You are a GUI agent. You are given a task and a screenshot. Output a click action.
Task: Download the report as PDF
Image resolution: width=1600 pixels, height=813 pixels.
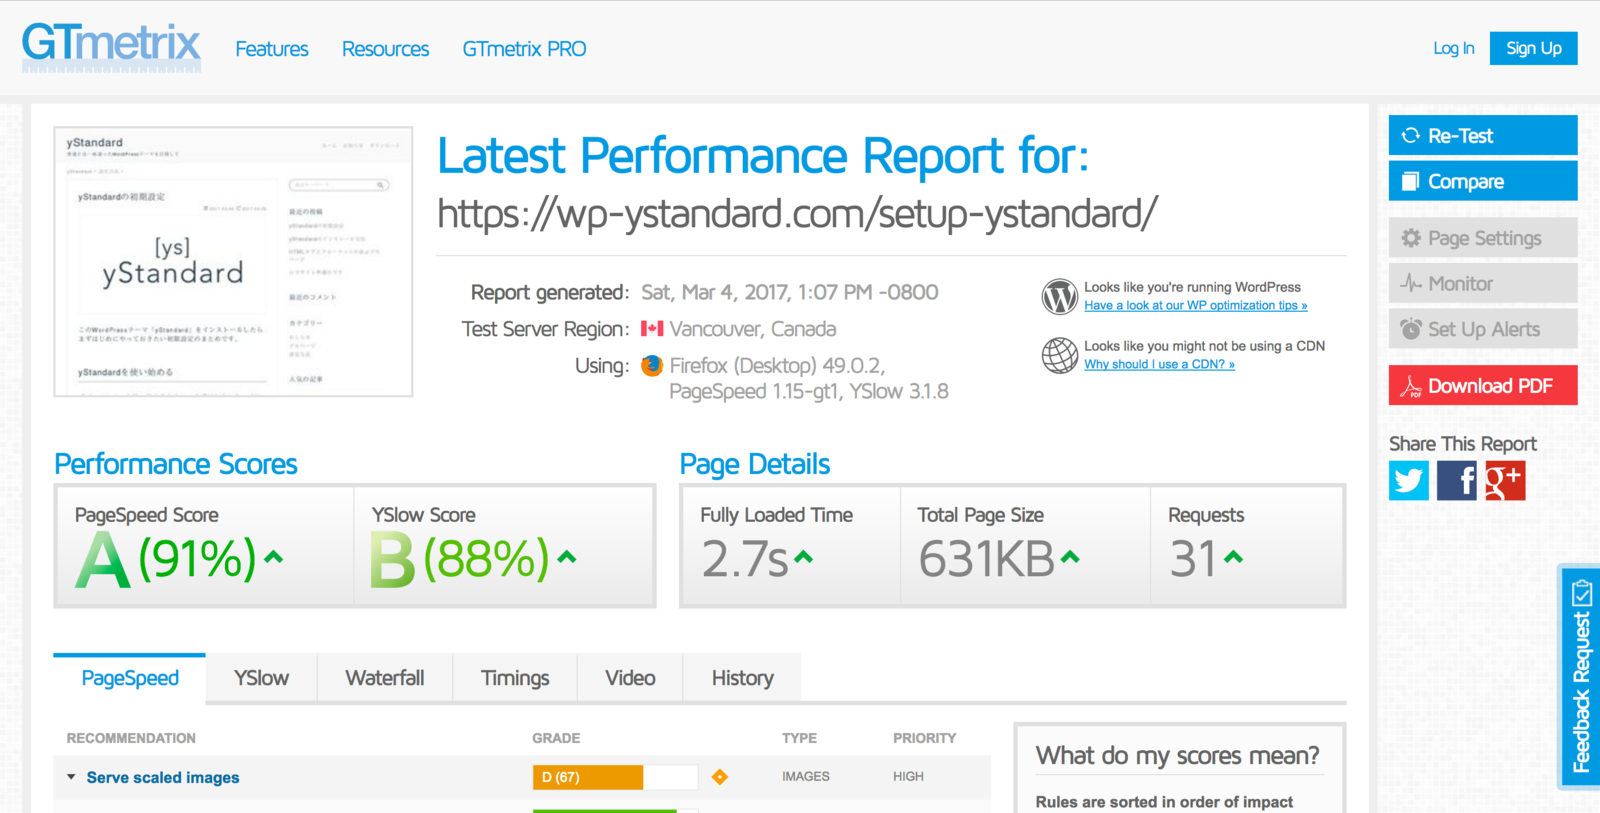coord(1482,386)
